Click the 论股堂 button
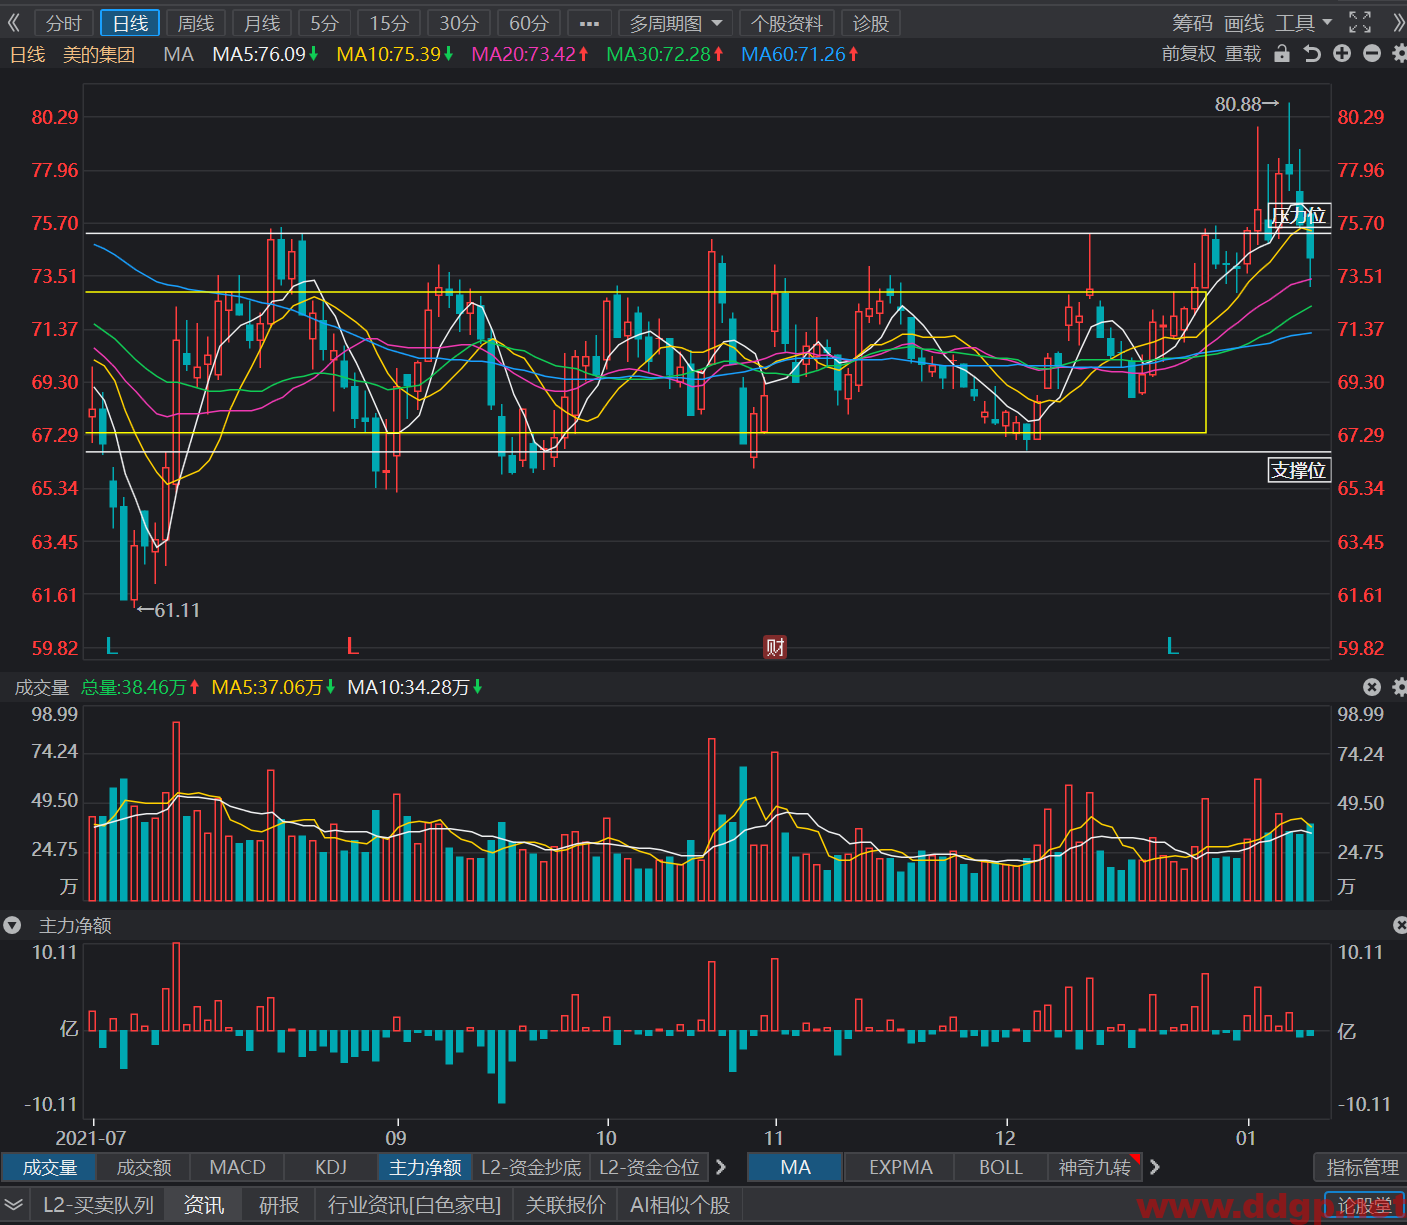 [1364, 1206]
